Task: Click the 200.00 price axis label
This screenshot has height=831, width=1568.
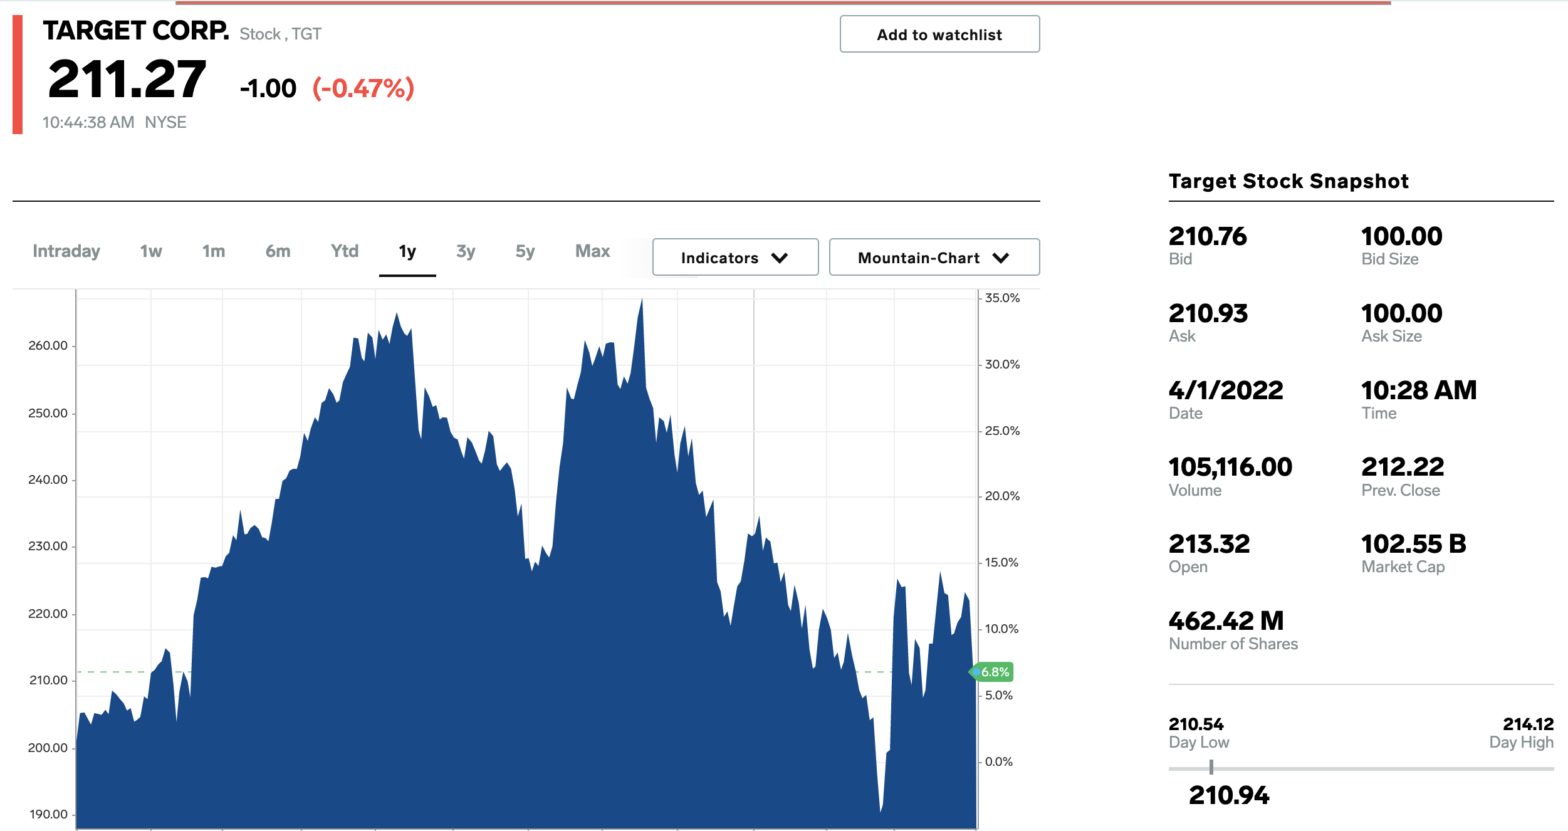Action: (x=48, y=748)
